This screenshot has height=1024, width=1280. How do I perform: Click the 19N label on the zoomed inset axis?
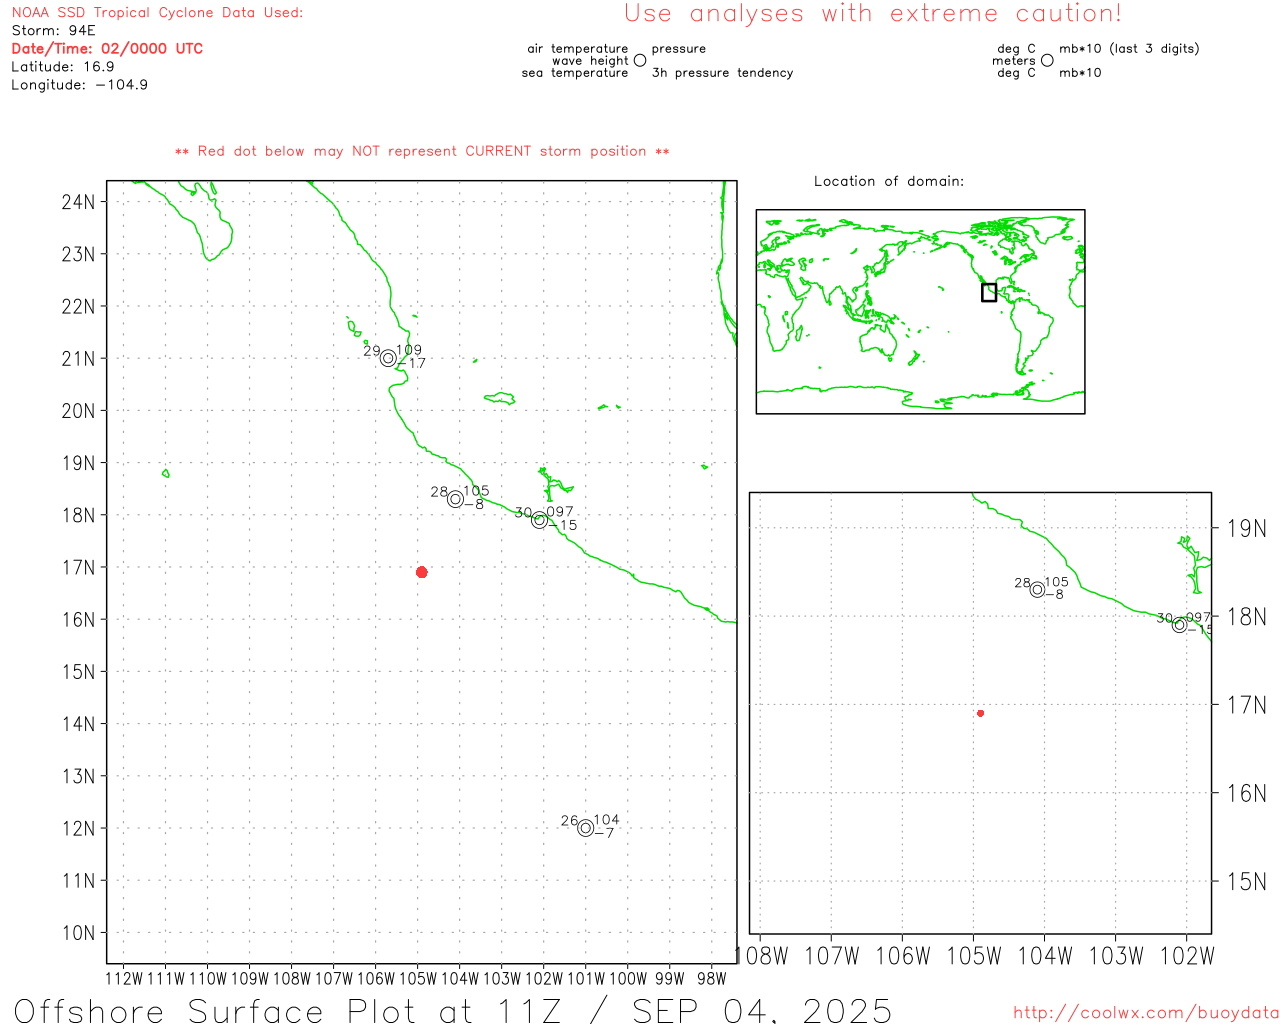click(1247, 529)
